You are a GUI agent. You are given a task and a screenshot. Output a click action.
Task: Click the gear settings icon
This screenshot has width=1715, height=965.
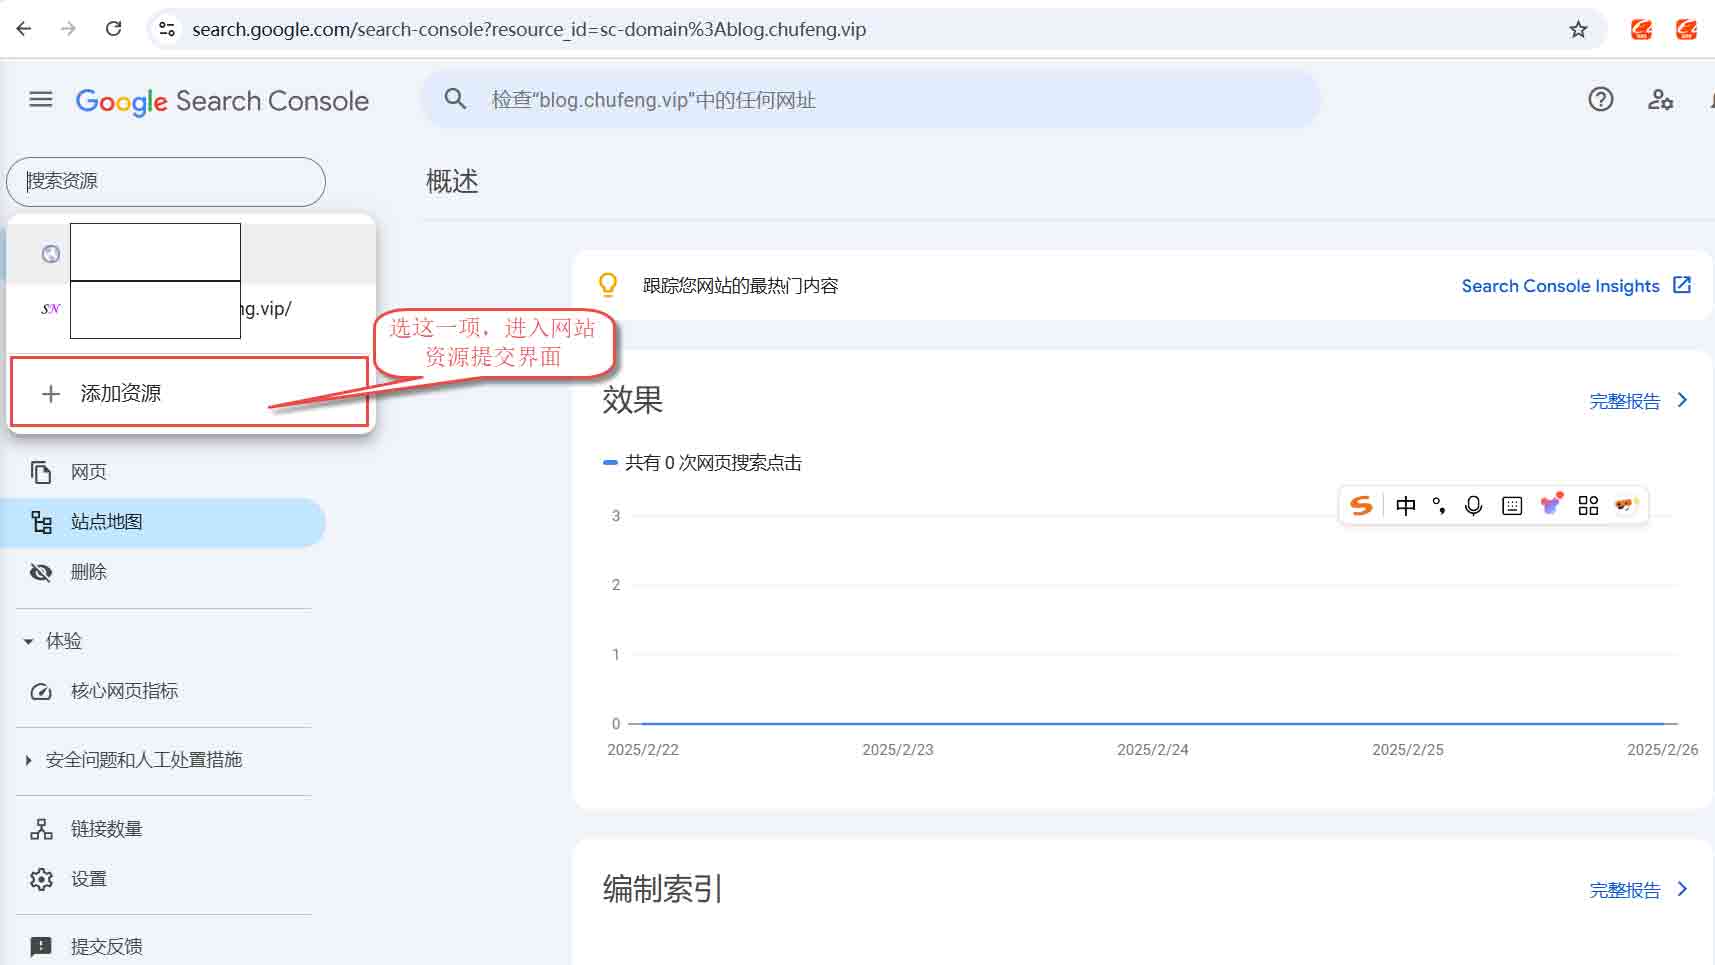41,879
